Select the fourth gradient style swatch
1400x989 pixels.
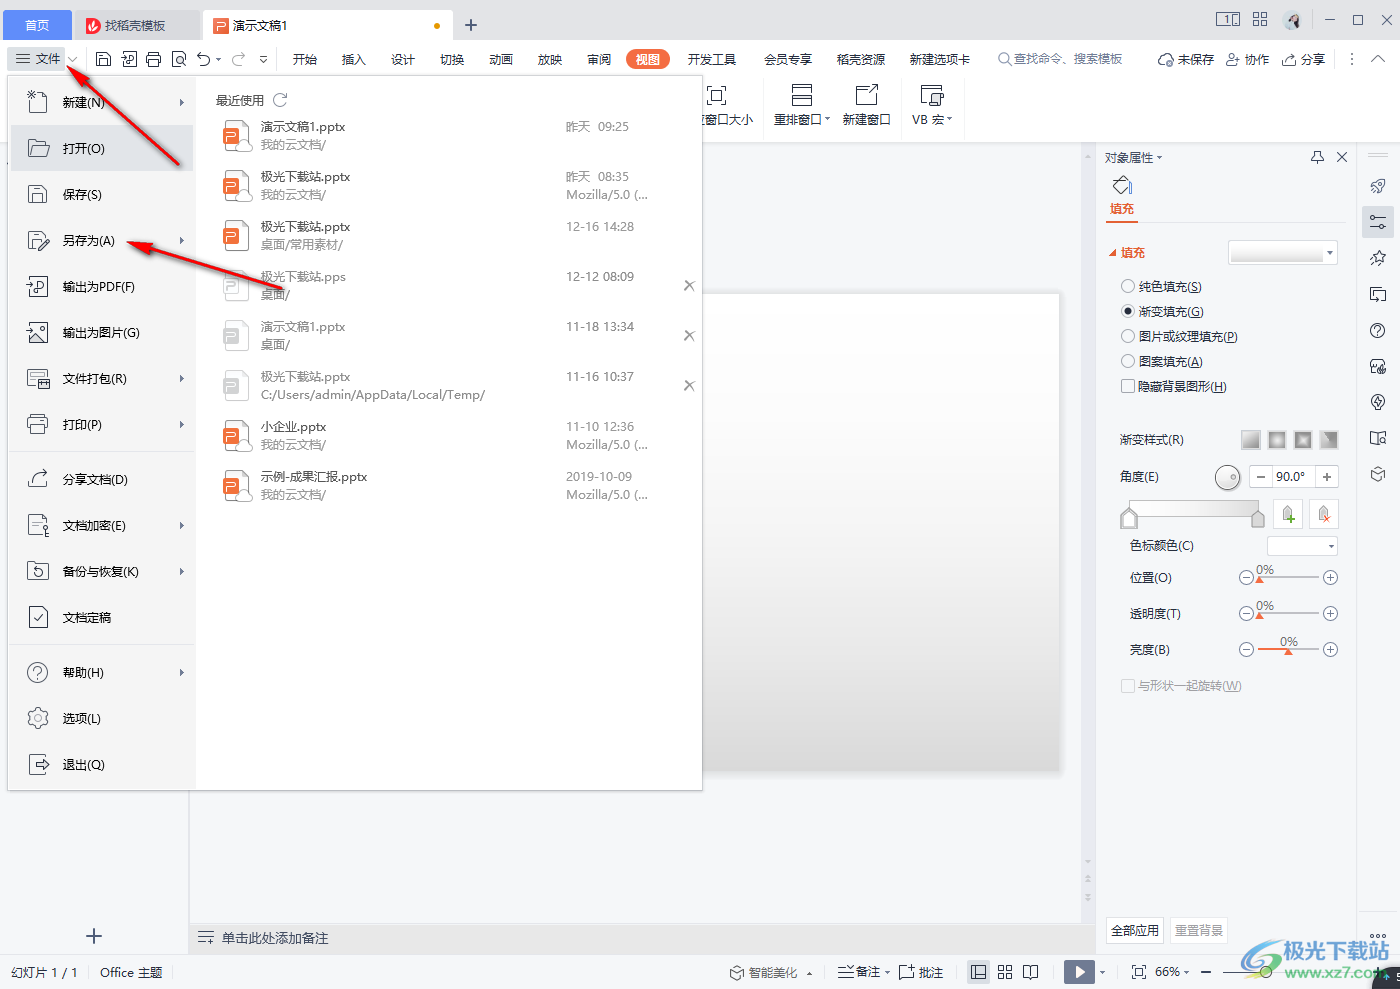click(1328, 440)
